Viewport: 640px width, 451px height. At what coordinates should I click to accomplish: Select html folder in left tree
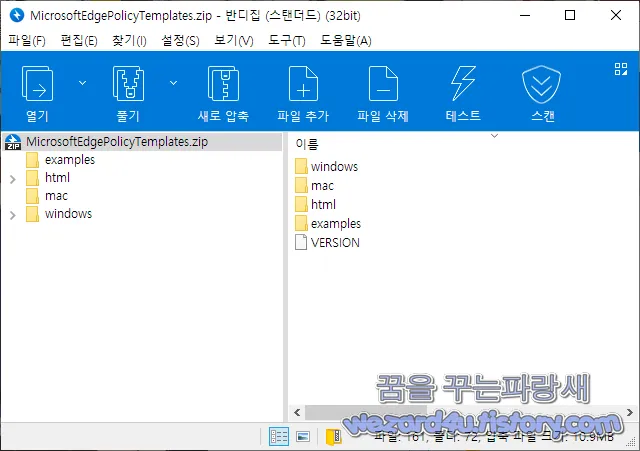coord(57,178)
